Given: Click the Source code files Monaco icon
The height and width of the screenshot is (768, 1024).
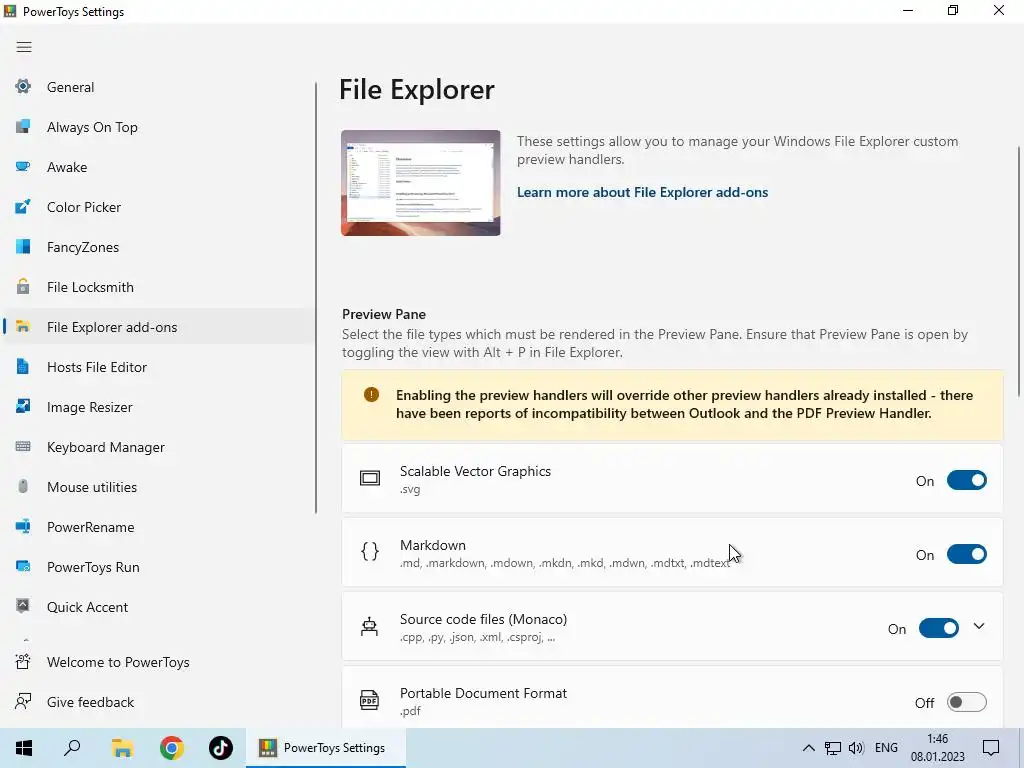Looking at the screenshot, I should click(x=370, y=626).
